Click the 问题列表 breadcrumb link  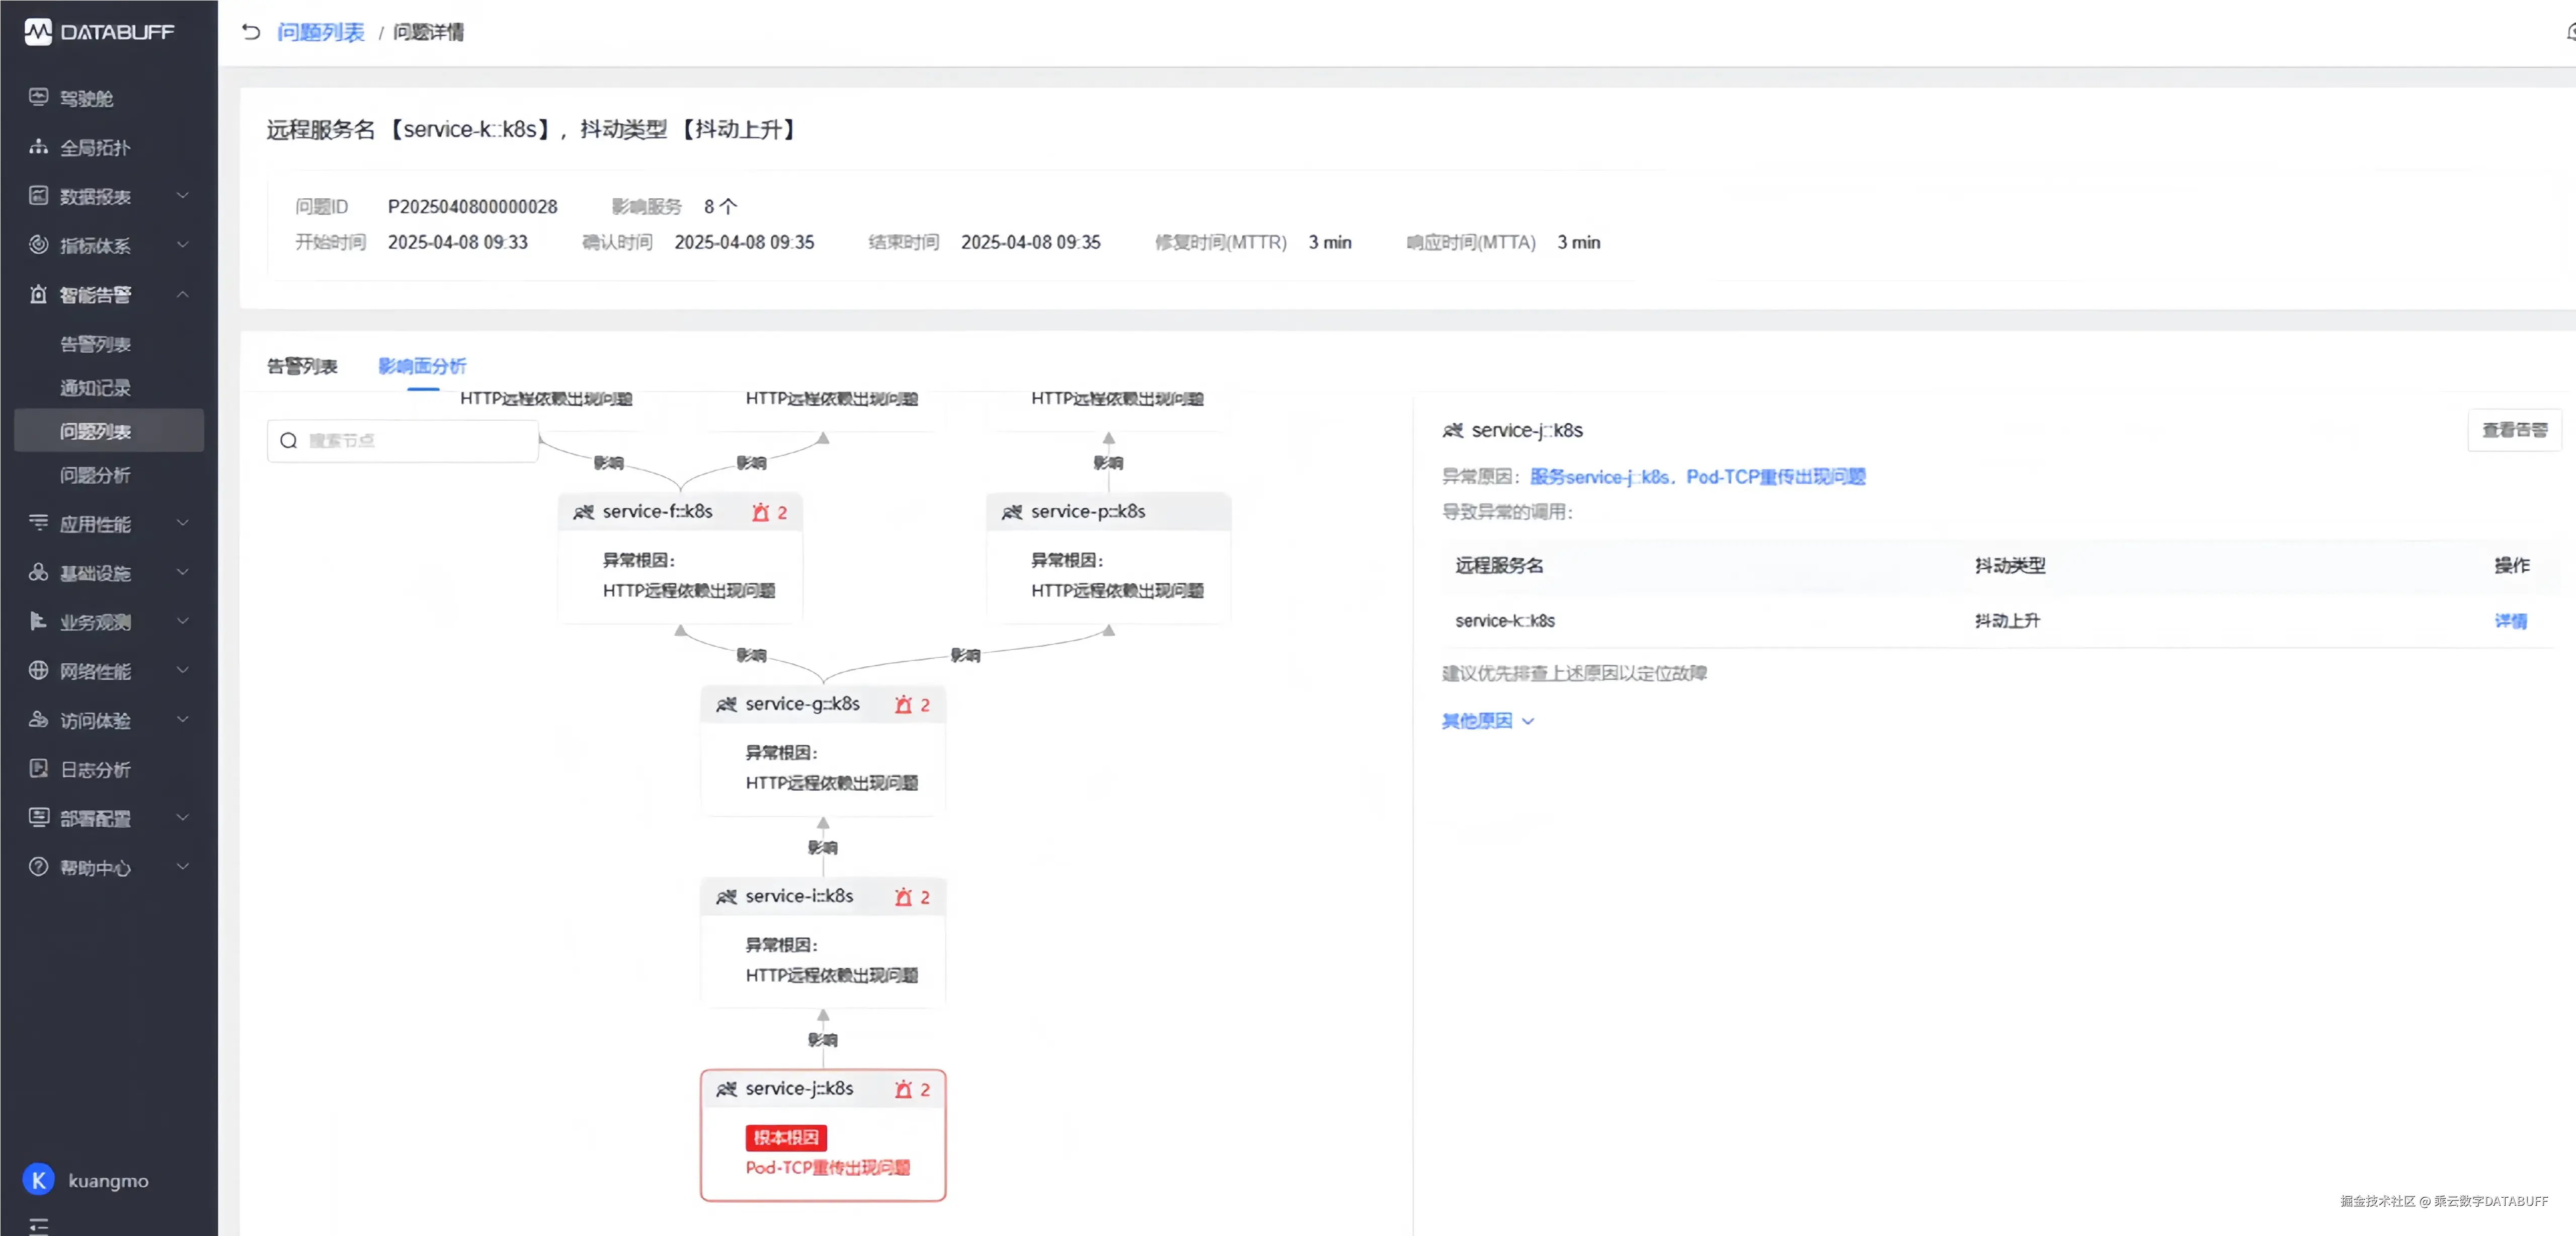click(320, 32)
